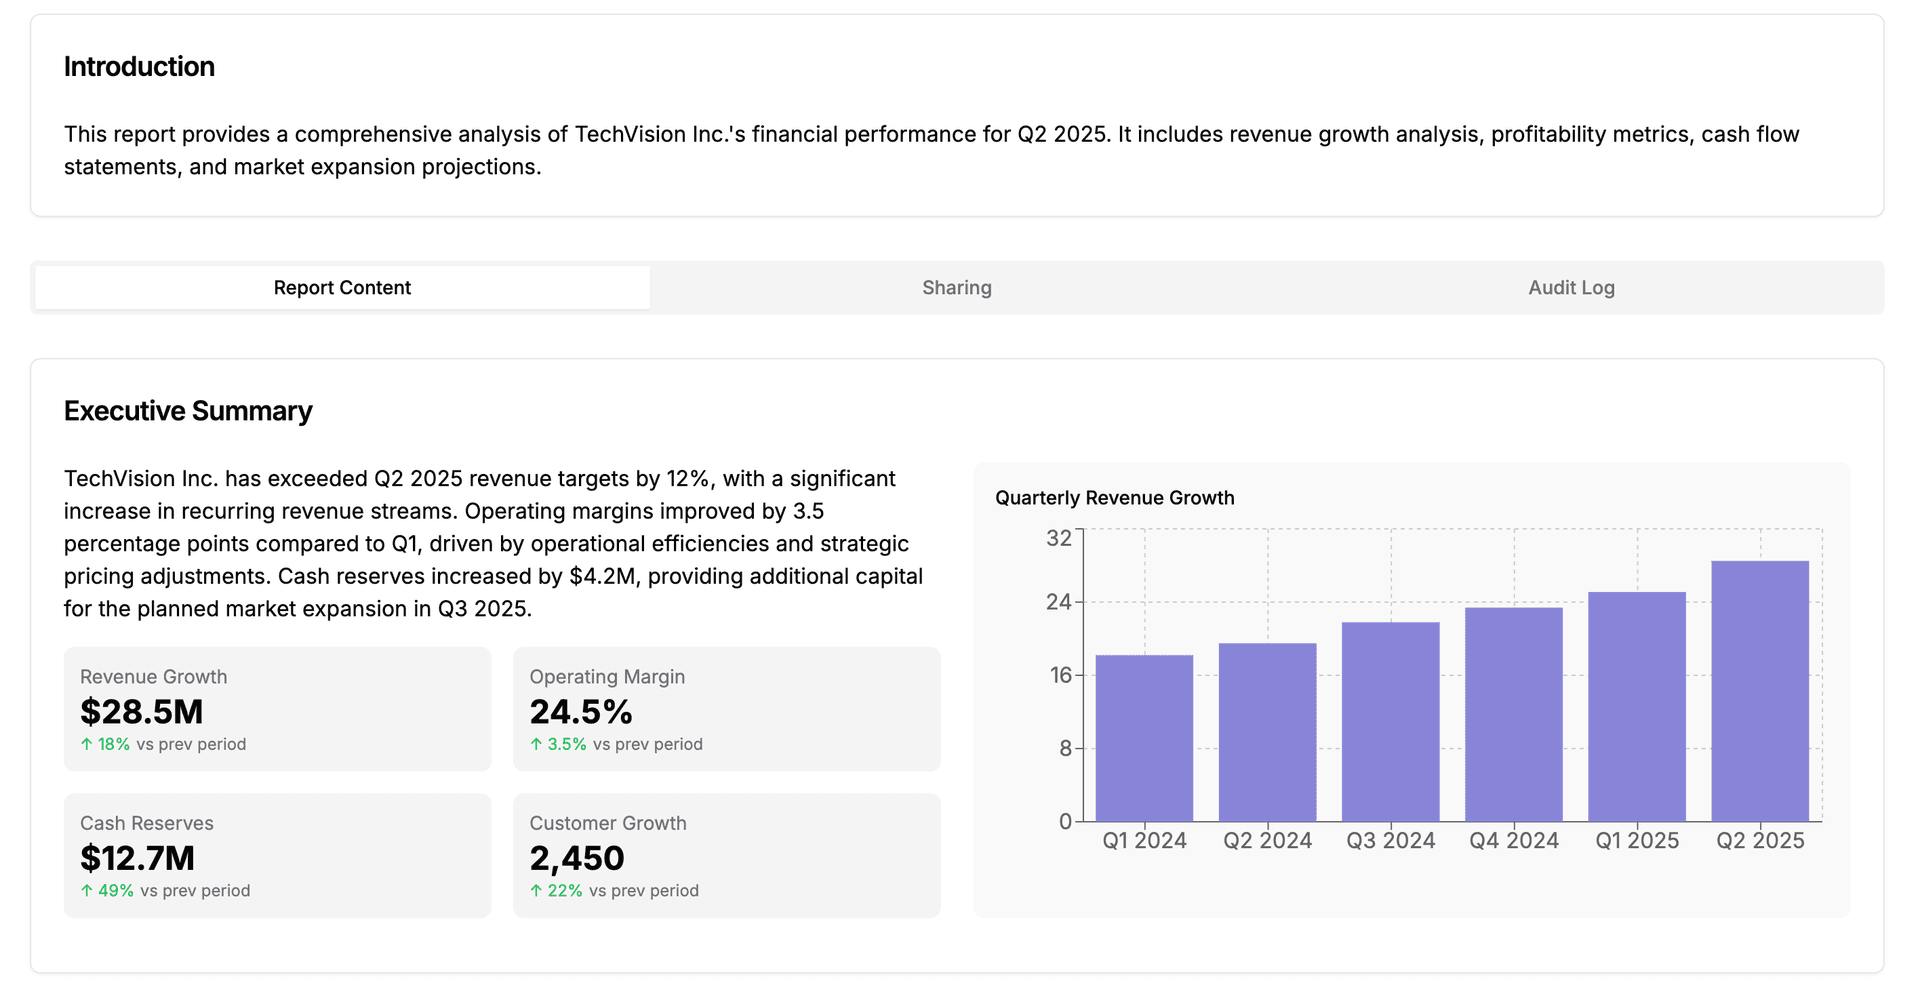Click the green up arrow under Operating Margin
The height and width of the screenshot is (994, 1920).
point(536,744)
